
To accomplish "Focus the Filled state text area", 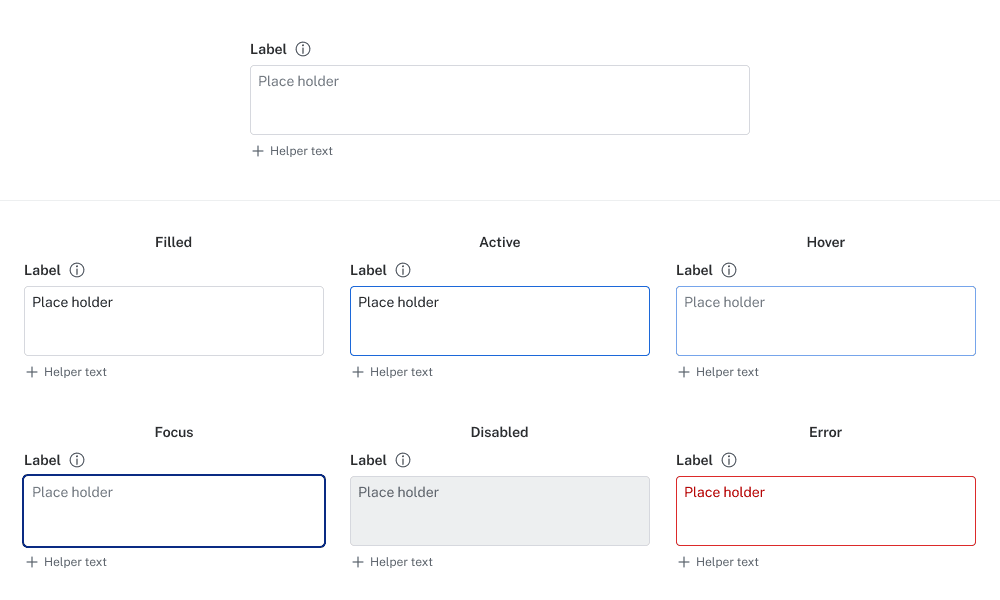I will (x=173, y=321).
